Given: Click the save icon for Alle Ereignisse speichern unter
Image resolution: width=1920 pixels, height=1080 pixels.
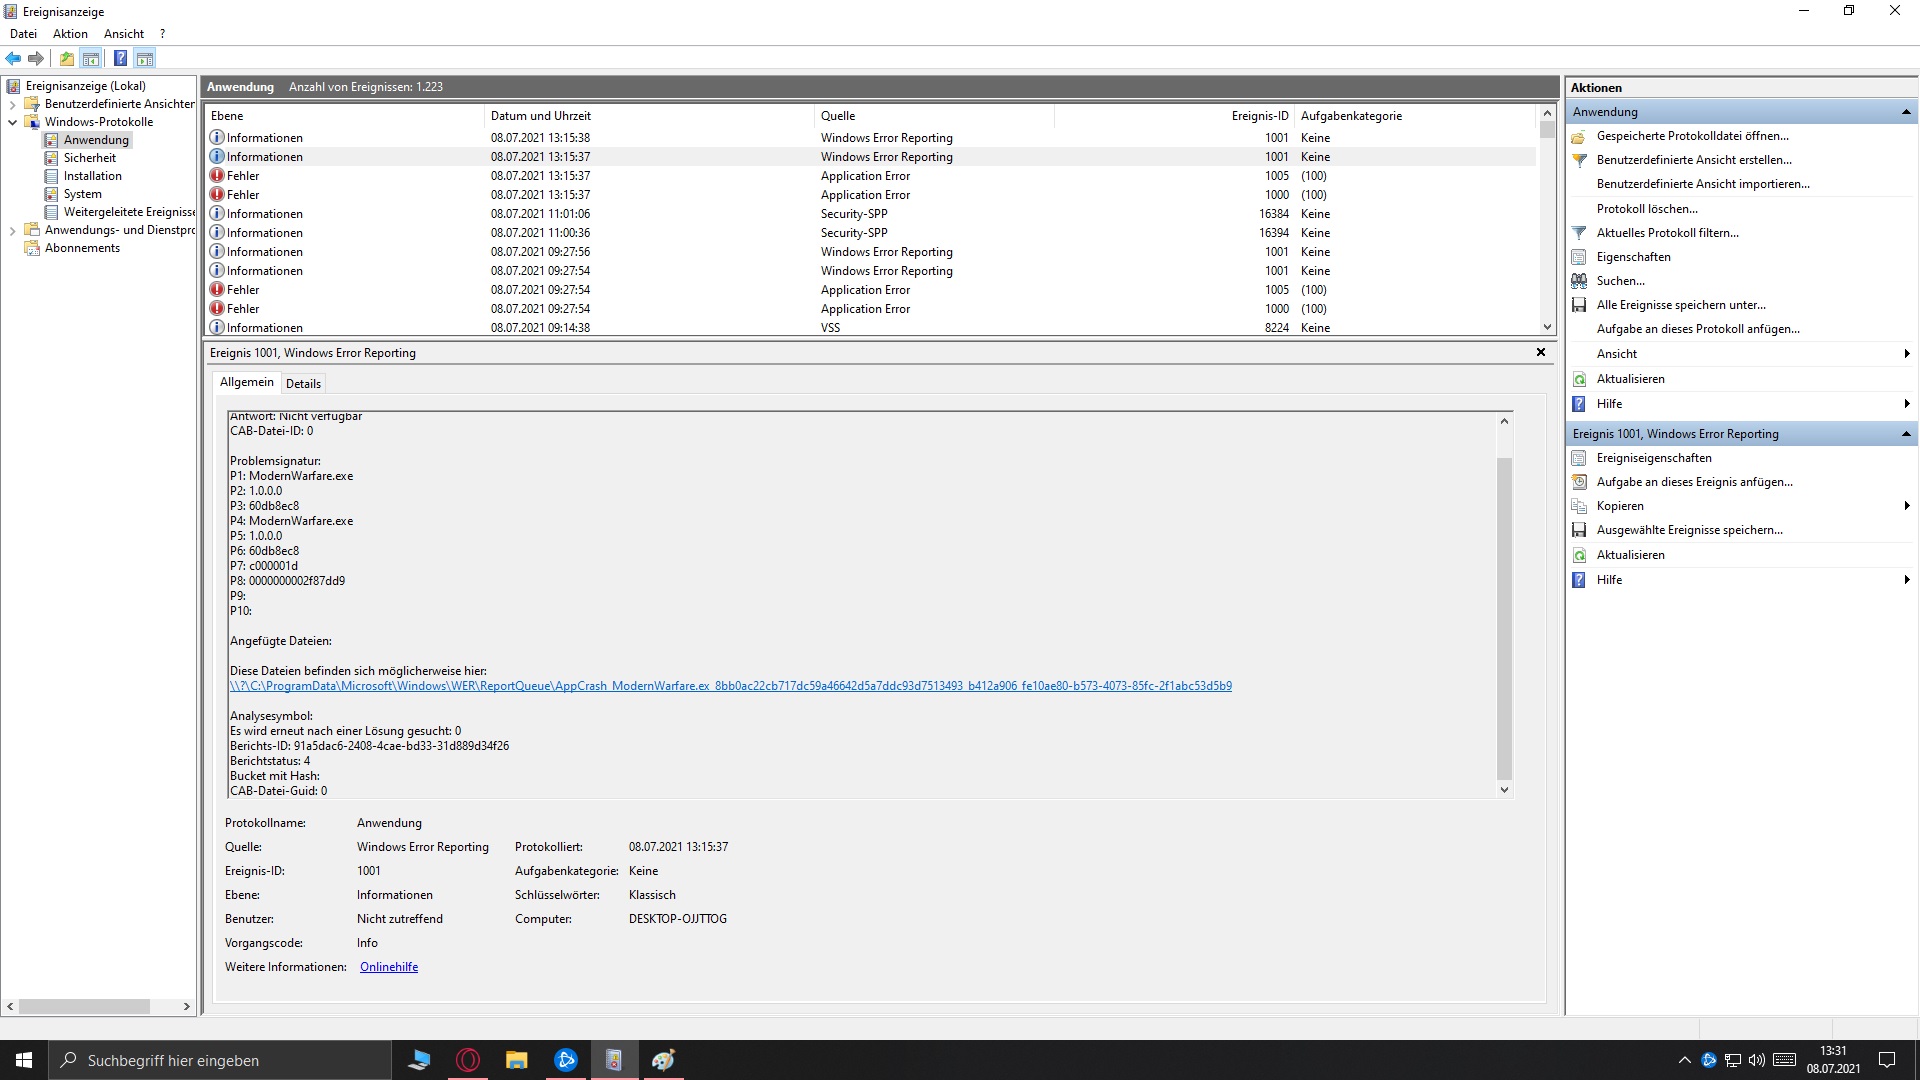Looking at the screenshot, I should 1579,305.
